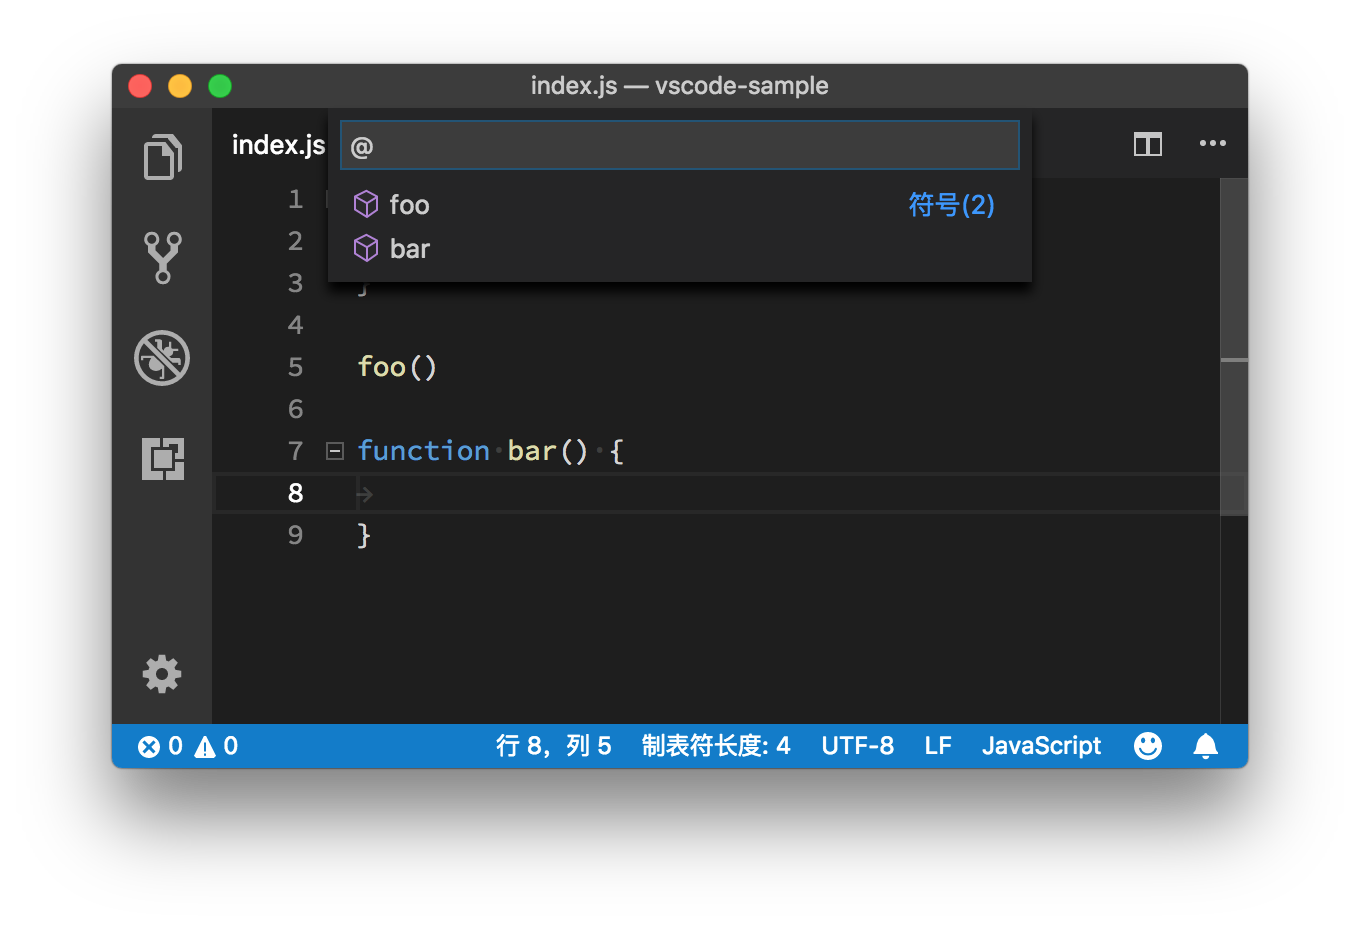Open the Extensions view icon
Viewport: 1360px width, 928px height.
click(162, 459)
